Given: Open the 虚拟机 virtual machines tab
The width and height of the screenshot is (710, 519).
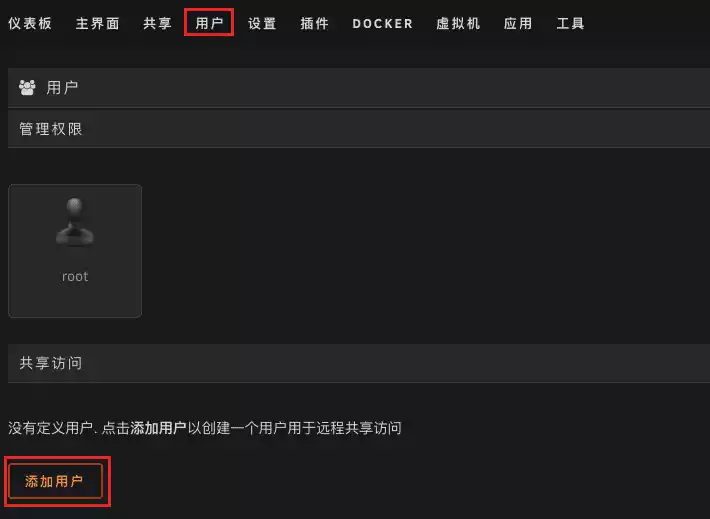Looking at the screenshot, I should point(458,23).
